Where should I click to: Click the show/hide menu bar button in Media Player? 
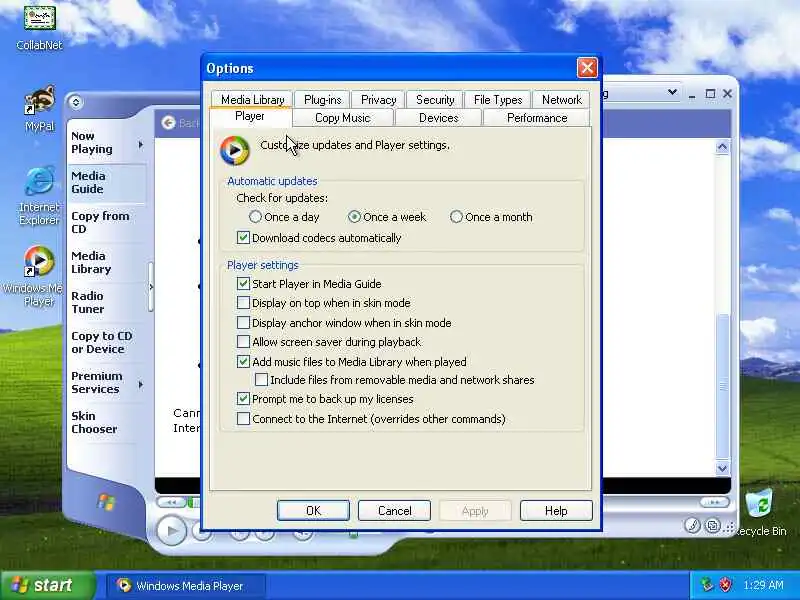[x=76, y=102]
